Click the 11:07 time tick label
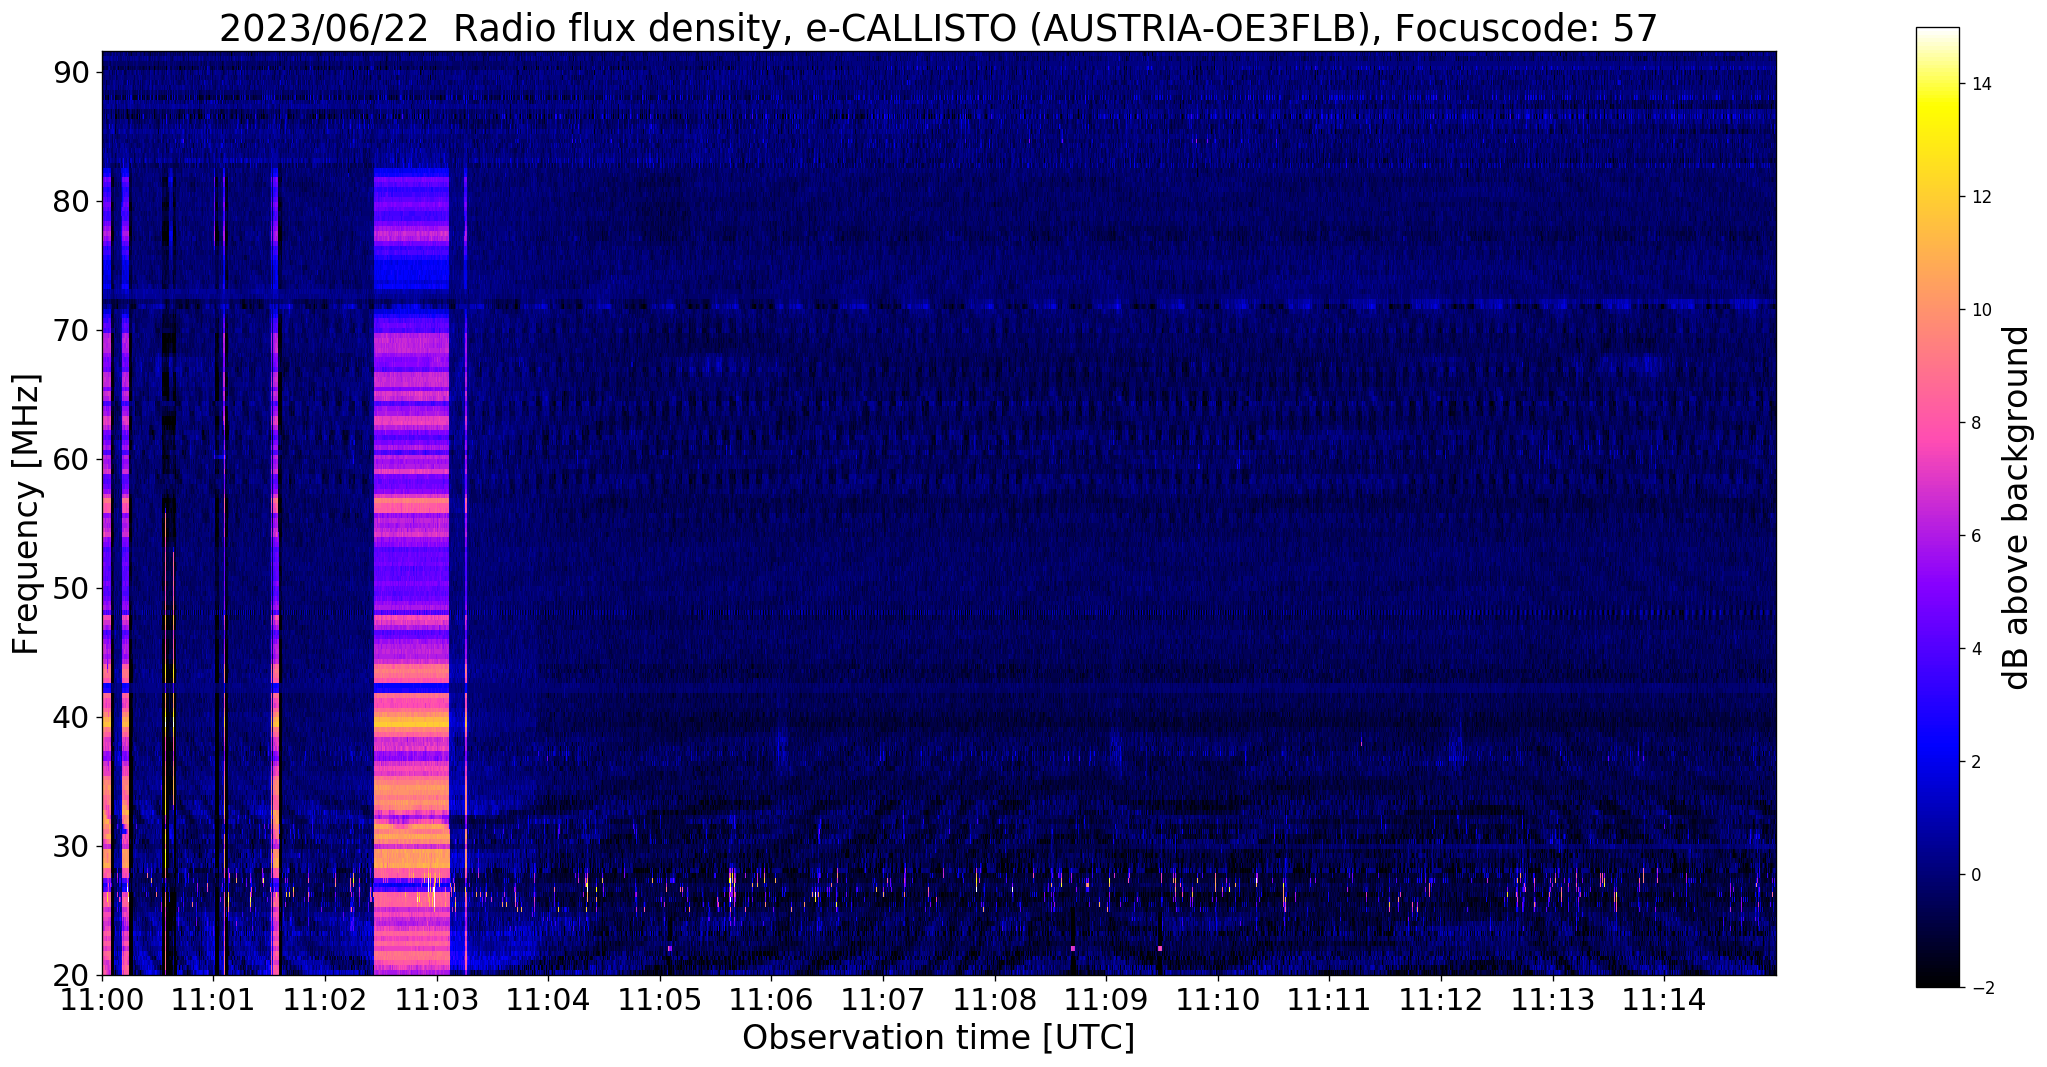The height and width of the screenshot is (1067, 2047). tap(883, 999)
